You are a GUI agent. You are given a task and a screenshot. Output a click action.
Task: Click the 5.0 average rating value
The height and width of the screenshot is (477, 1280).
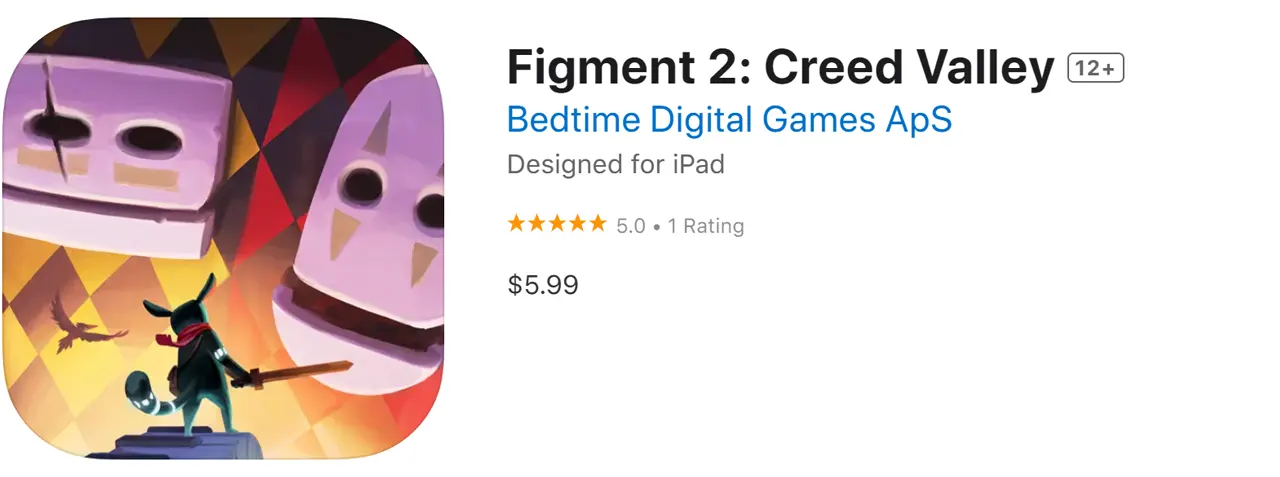(630, 226)
